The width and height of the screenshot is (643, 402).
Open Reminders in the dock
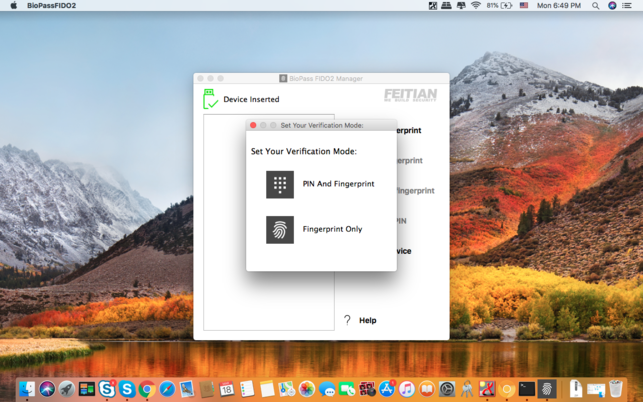tap(247, 389)
